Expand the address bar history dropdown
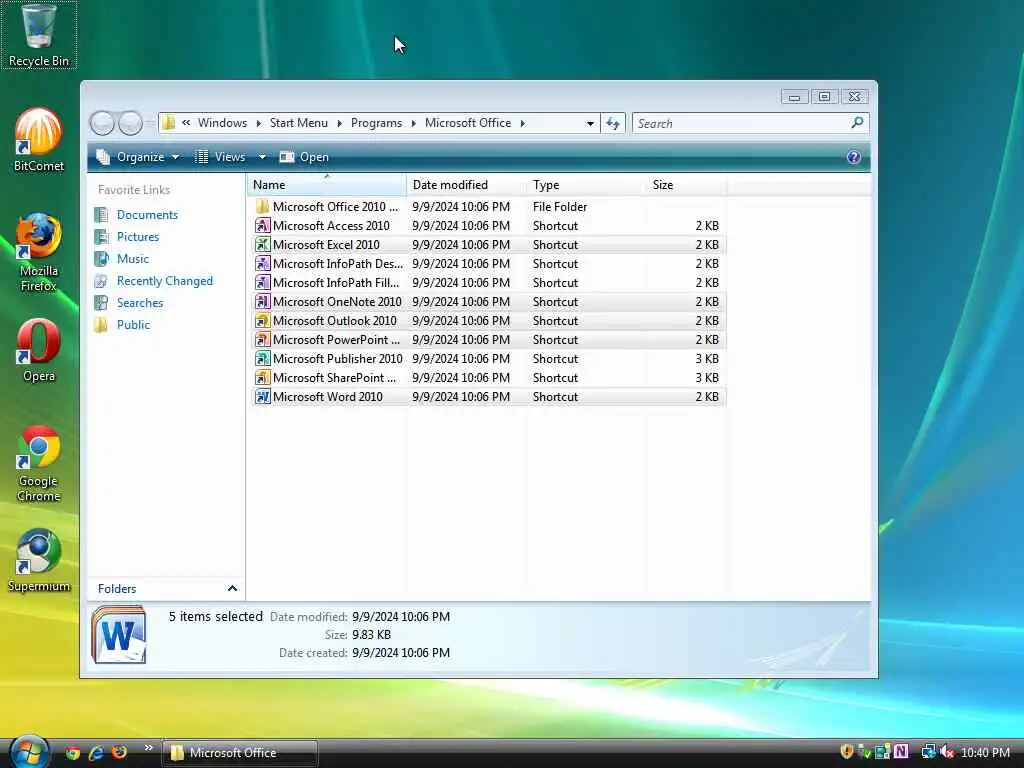Image resolution: width=1024 pixels, height=768 pixels. point(590,123)
